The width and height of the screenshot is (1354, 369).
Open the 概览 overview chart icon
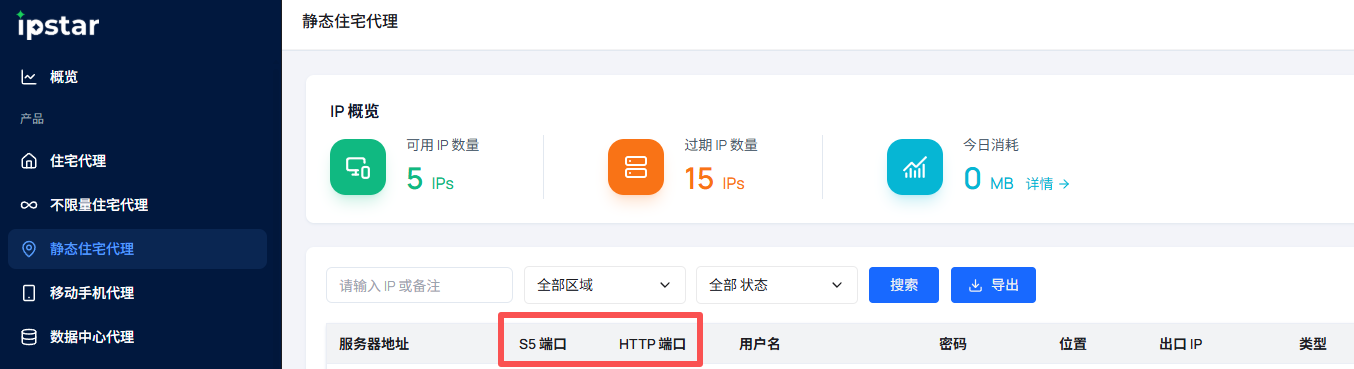[29, 77]
